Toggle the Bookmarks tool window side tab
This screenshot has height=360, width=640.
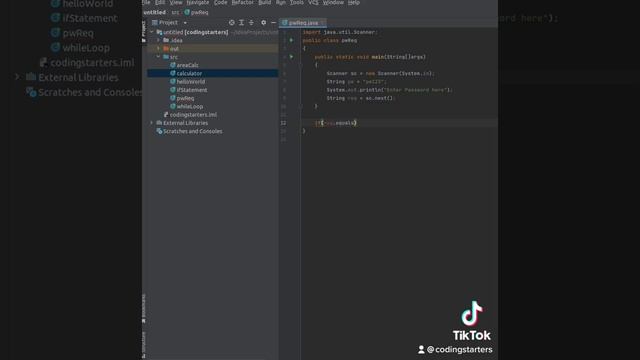[x=144, y=308]
